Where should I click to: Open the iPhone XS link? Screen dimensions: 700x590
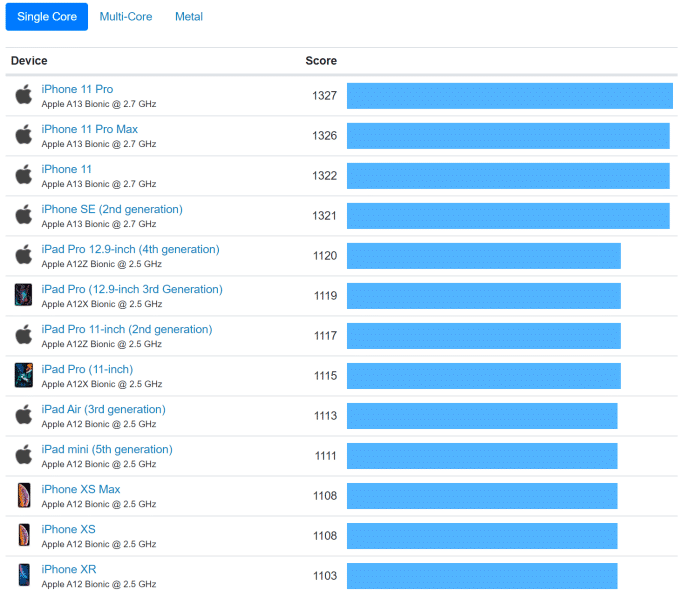(x=68, y=529)
